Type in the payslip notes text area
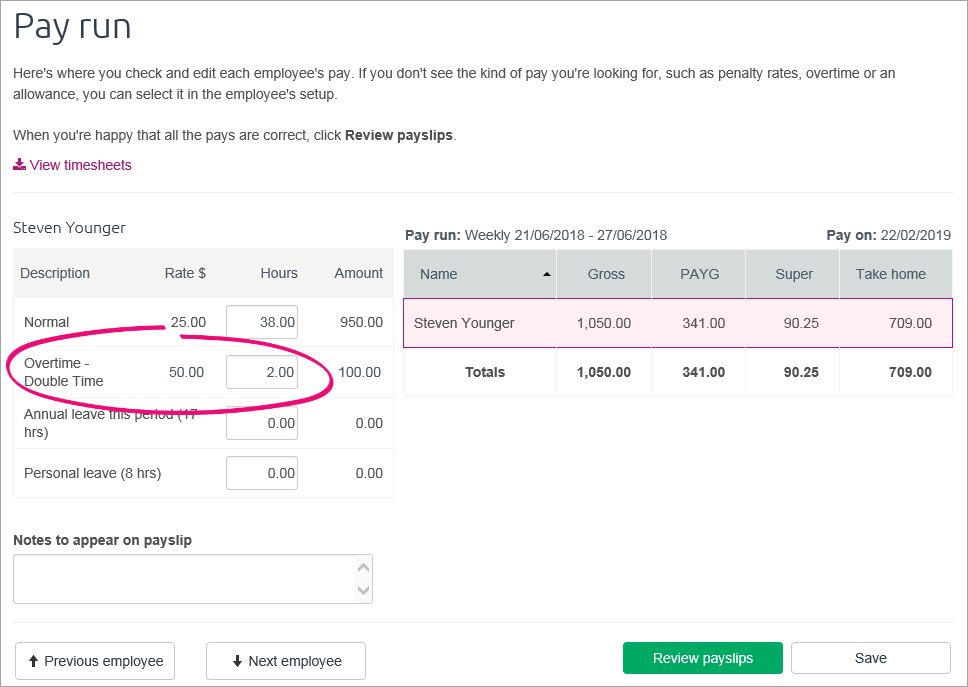The width and height of the screenshot is (968, 687). click(x=185, y=579)
